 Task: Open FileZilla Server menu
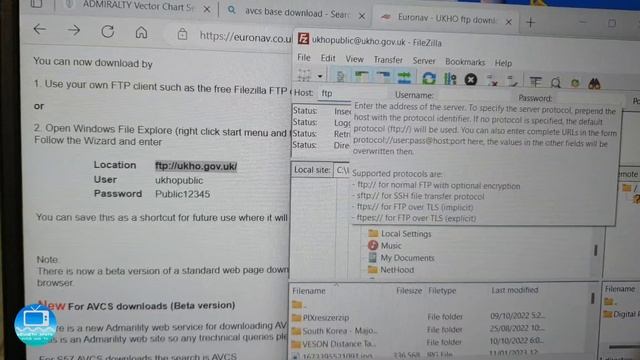point(424,61)
